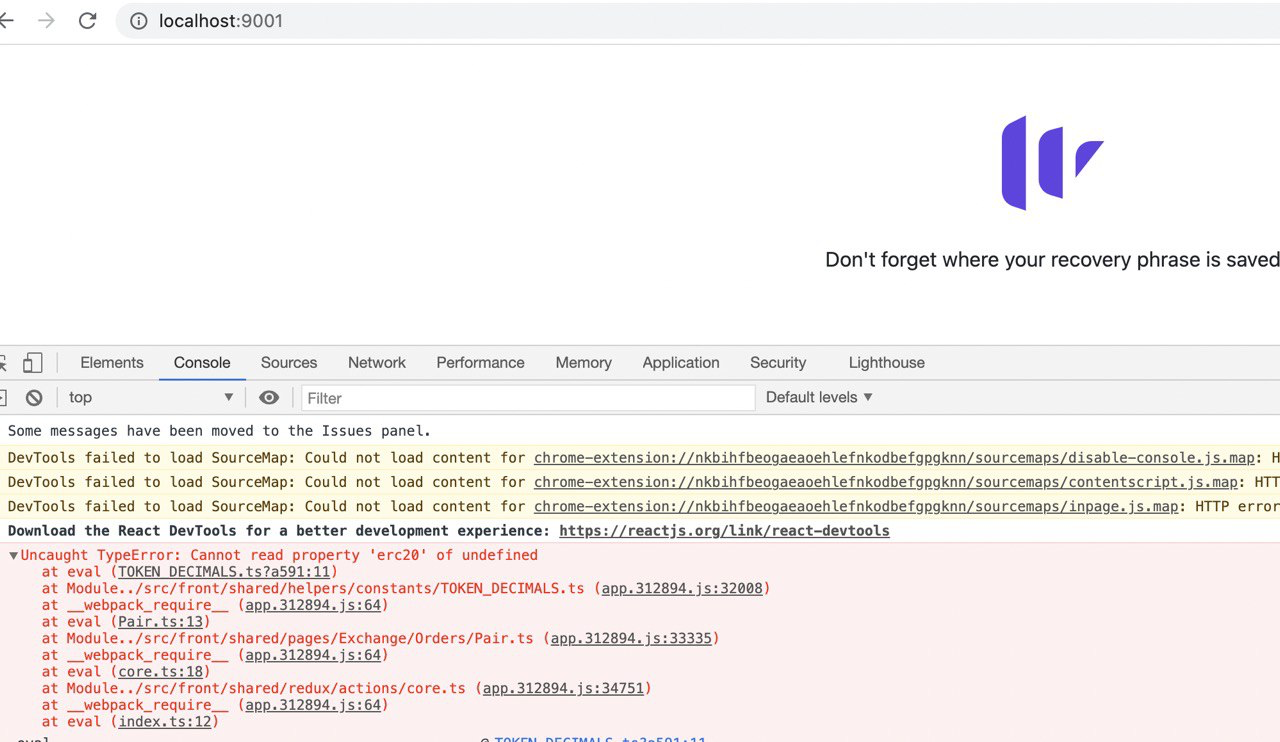Open the Default levels dropdown
Viewport: 1280px width, 742px height.
[x=819, y=397]
